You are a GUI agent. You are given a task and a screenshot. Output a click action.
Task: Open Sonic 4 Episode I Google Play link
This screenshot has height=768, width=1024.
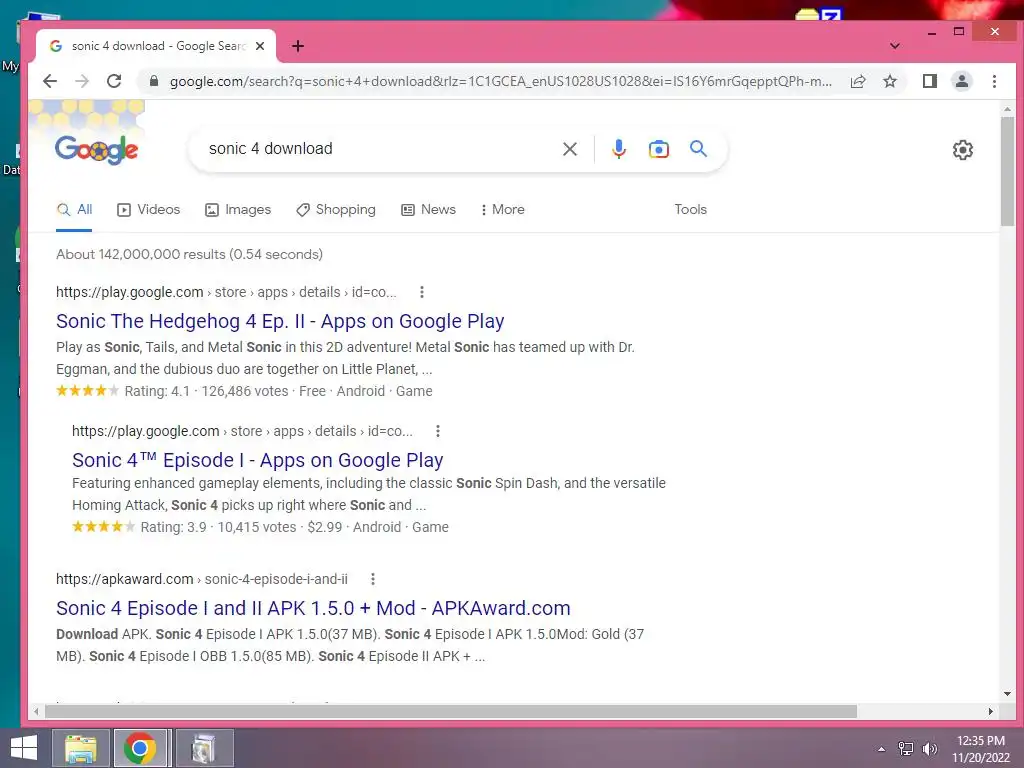tap(257, 460)
